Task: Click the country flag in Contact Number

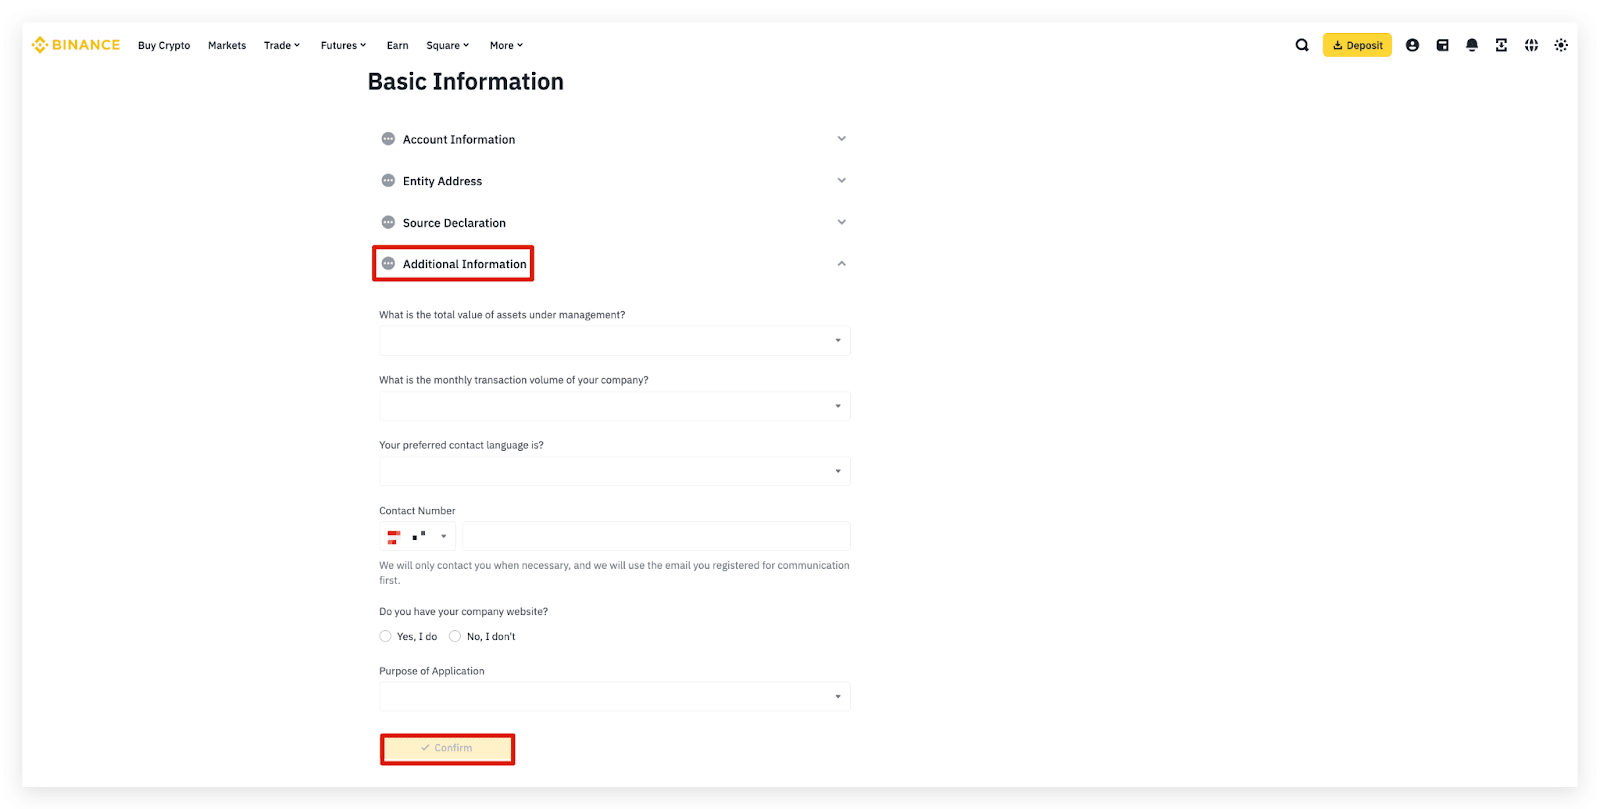Action: [393, 537]
